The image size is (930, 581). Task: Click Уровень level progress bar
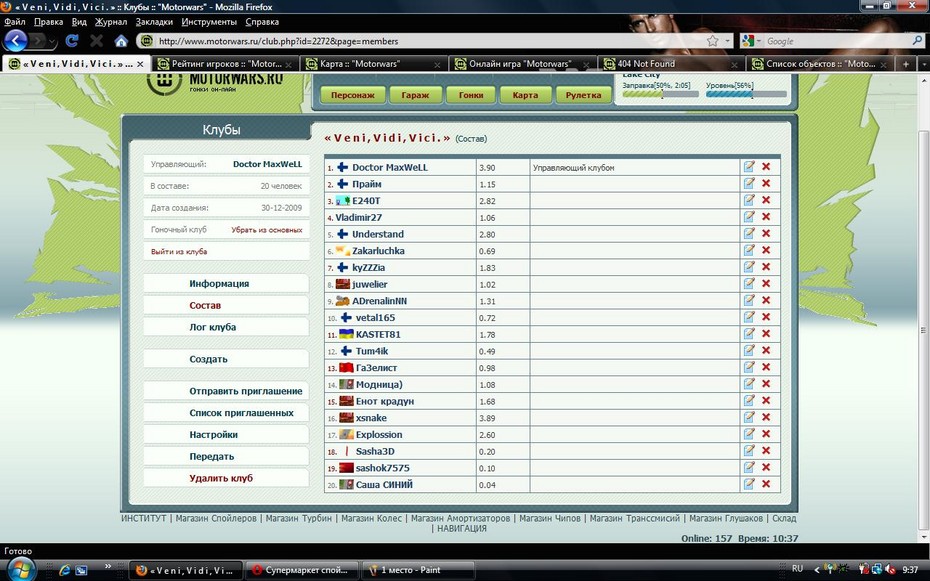tap(746, 94)
